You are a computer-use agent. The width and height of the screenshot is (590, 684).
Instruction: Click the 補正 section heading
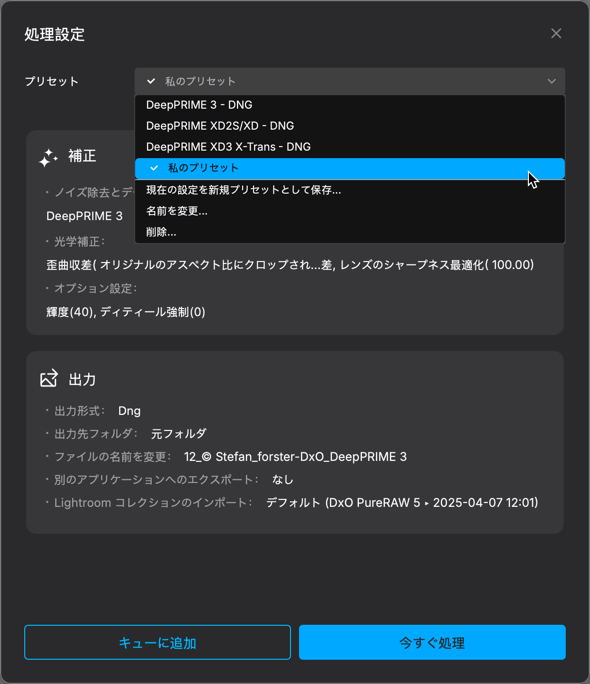82,156
